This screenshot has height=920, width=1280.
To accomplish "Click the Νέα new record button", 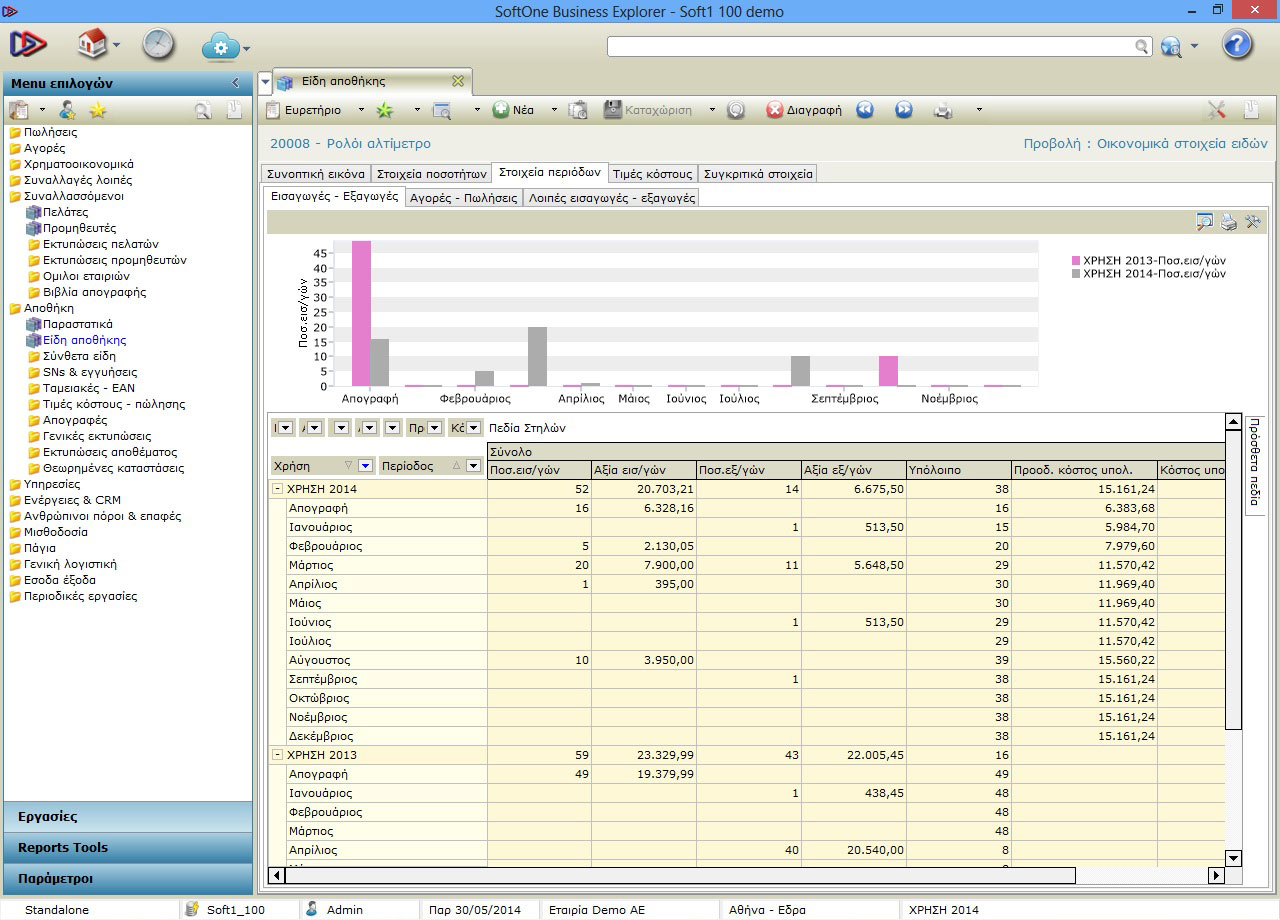I will (514, 110).
